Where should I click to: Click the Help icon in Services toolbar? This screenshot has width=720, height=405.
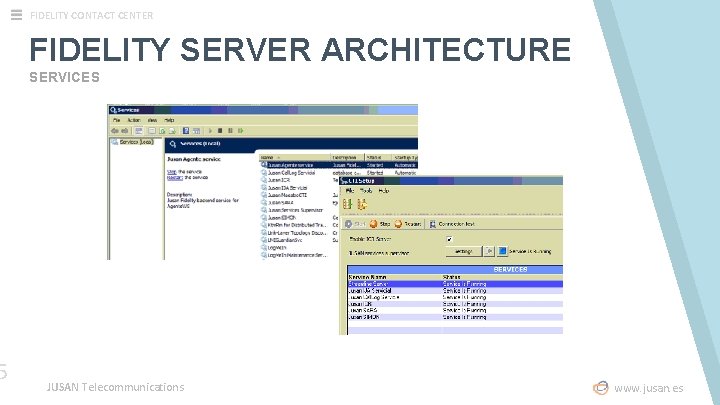tap(186, 131)
